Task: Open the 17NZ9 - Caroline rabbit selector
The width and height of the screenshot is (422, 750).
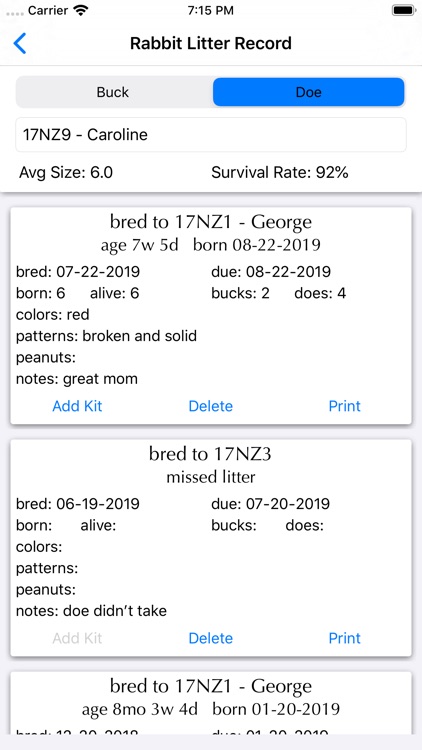Action: click(211, 135)
